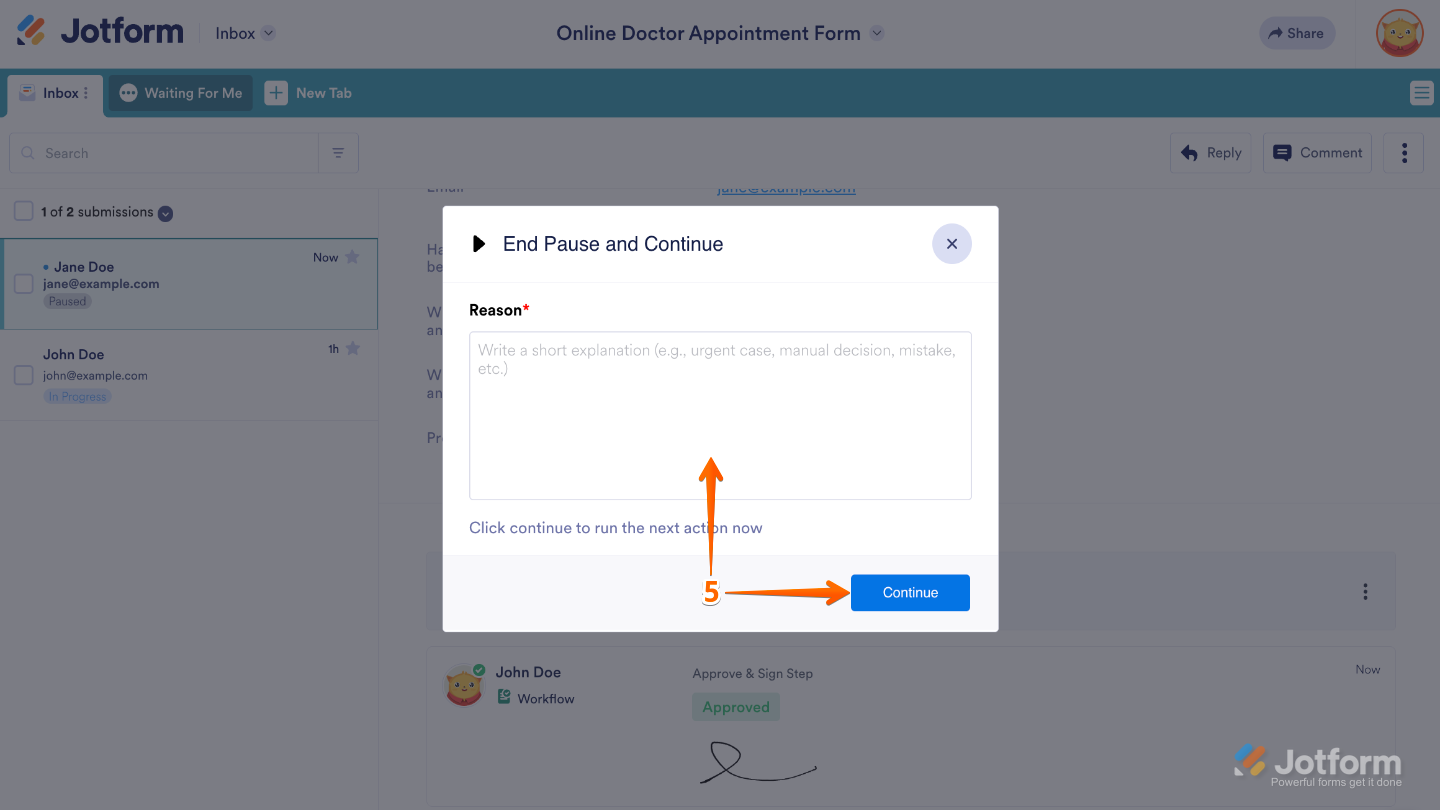
Task: Open the Reply panel
Action: (1210, 152)
